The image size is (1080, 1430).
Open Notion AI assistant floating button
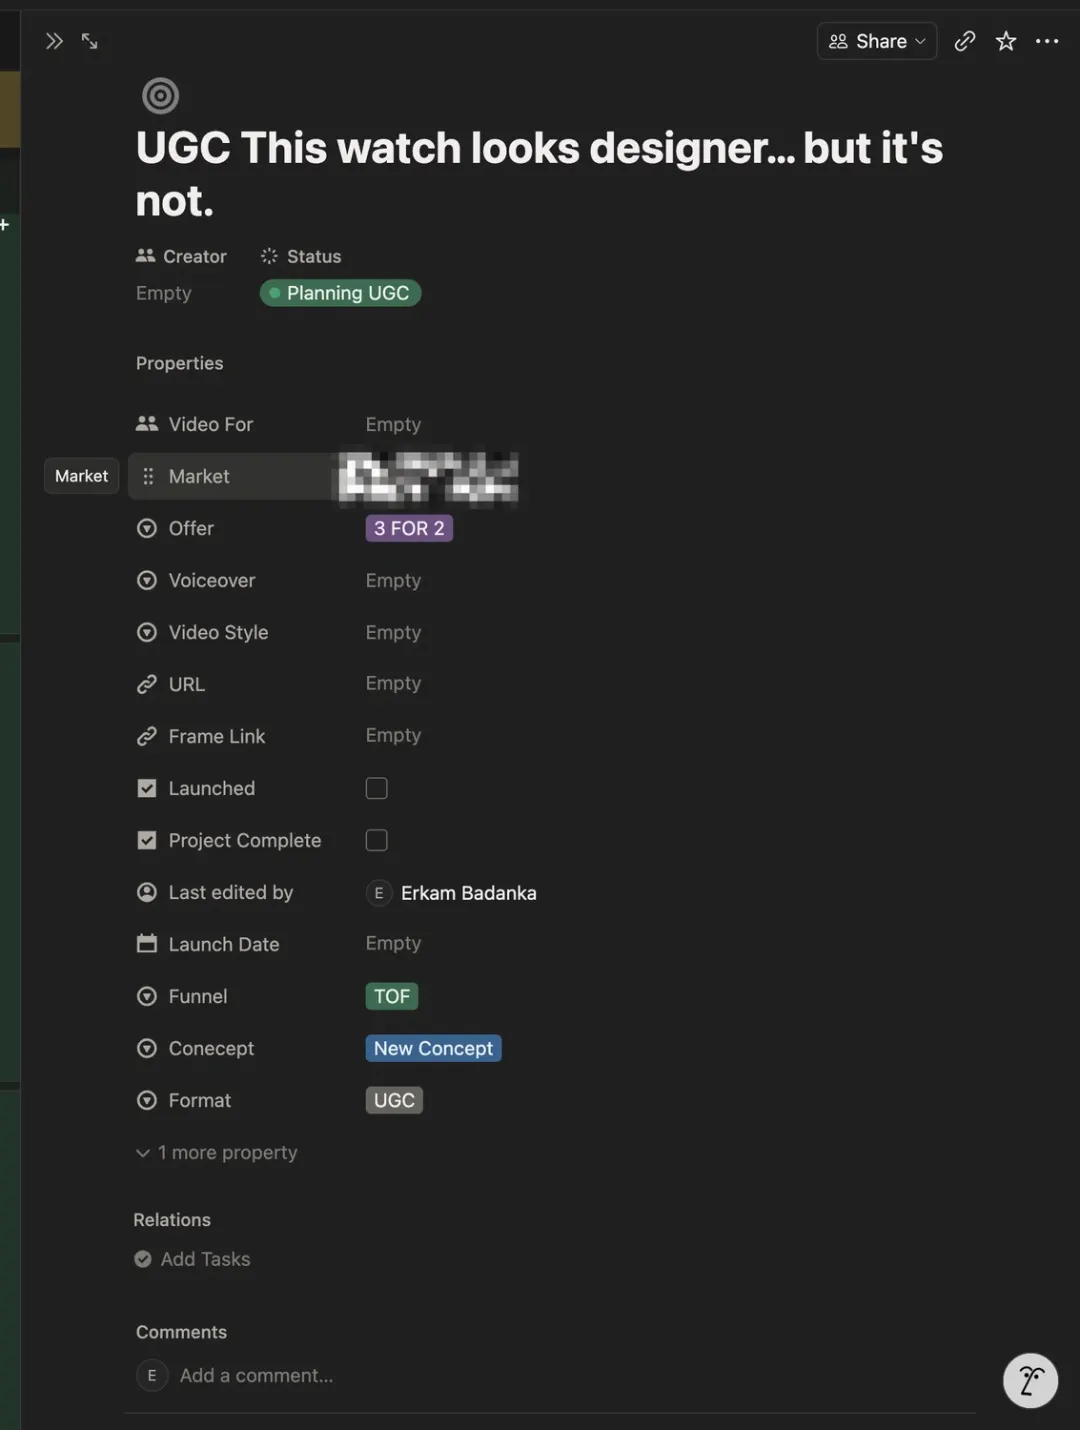point(1030,1380)
